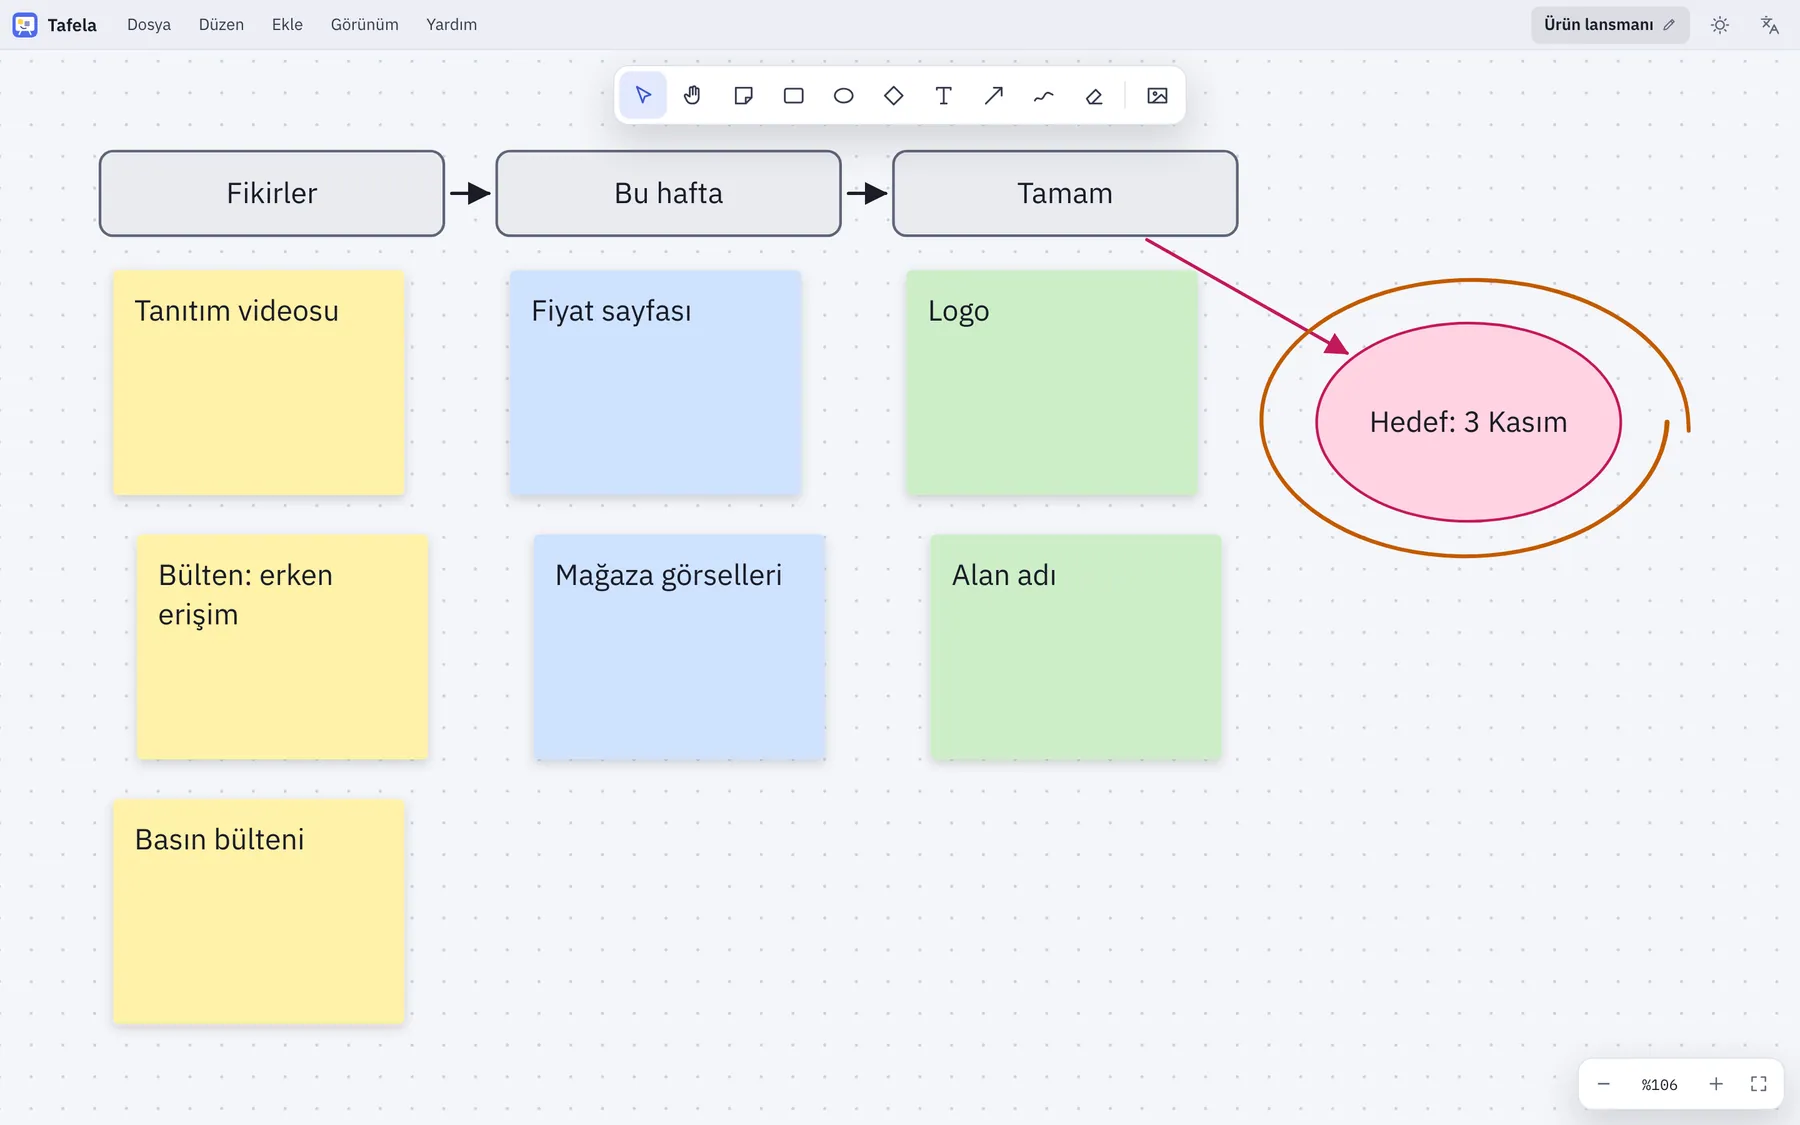Select the arrow between Fikirler and Bu hafta
The height and width of the screenshot is (1125, 1800).
[470, 193]
